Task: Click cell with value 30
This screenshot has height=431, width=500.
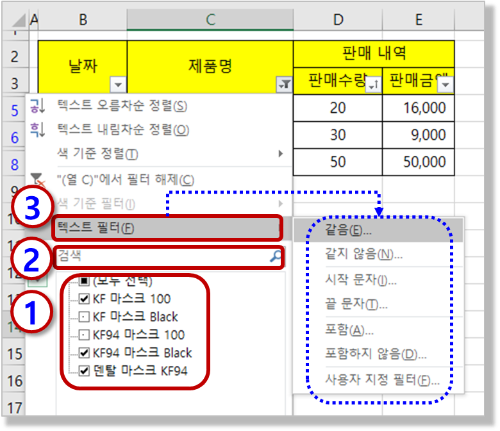Action: 338,135
